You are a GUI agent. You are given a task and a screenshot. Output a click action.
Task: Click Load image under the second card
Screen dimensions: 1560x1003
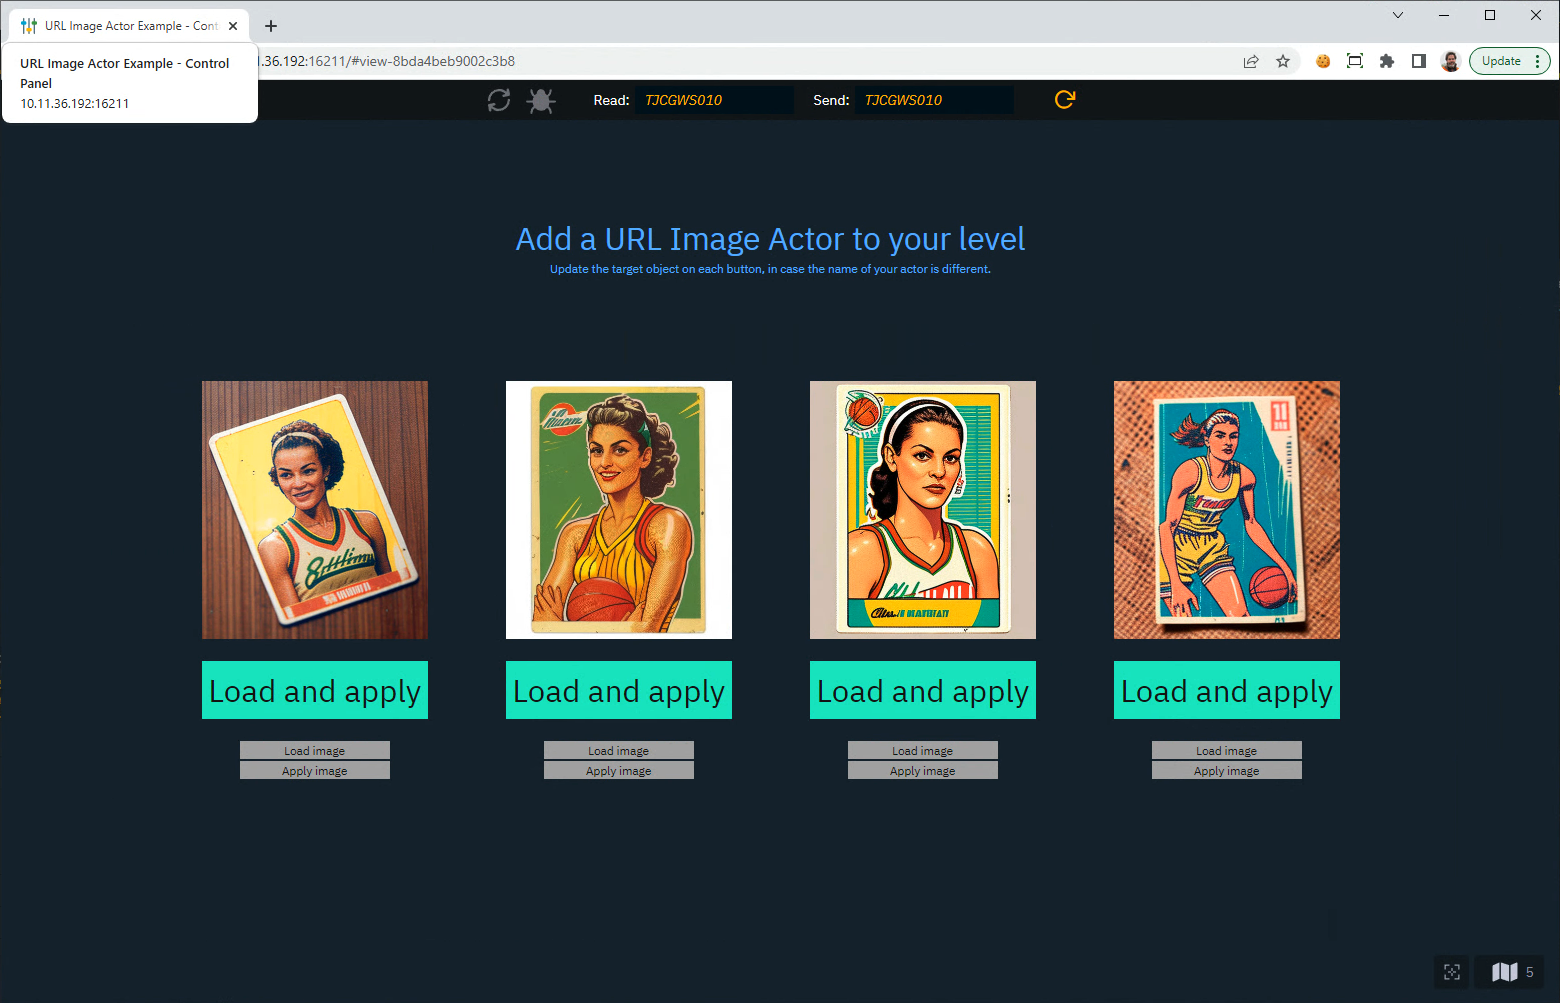pos(619,750)
